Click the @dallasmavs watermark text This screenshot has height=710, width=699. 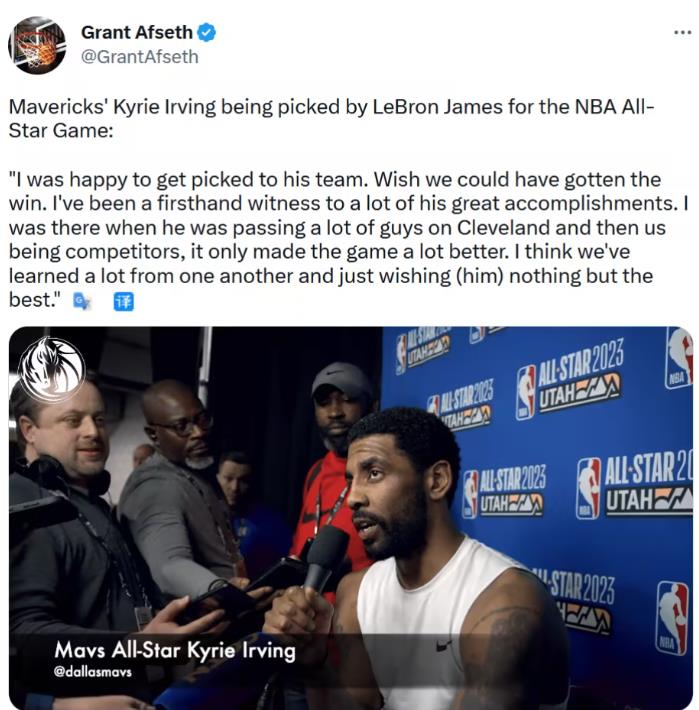tap(92, 672)
